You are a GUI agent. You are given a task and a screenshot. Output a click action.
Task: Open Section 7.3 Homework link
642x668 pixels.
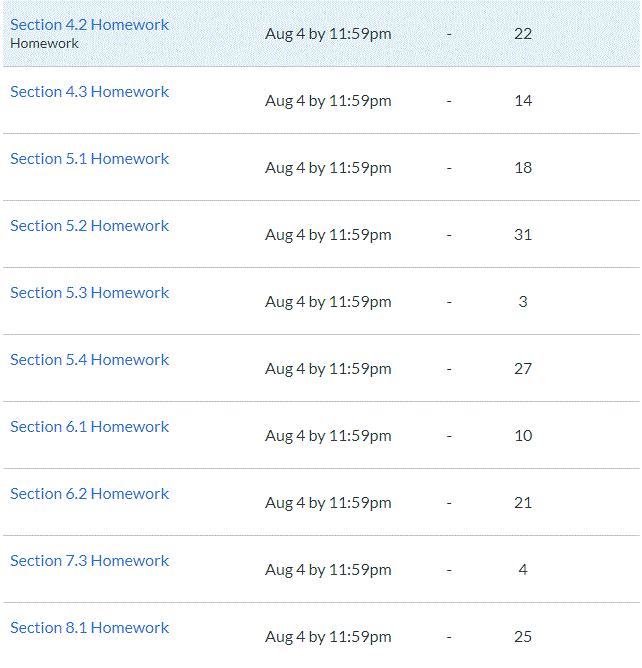[x=89, y=560]
